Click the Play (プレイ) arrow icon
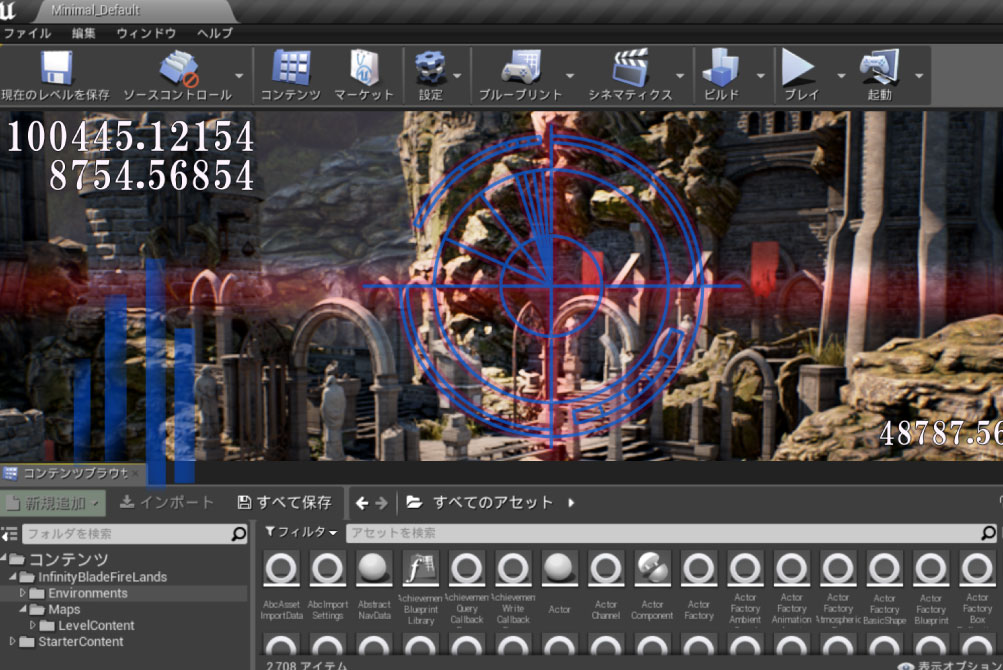The width and height of the screenshot is (1003, 670). (798, 68)
